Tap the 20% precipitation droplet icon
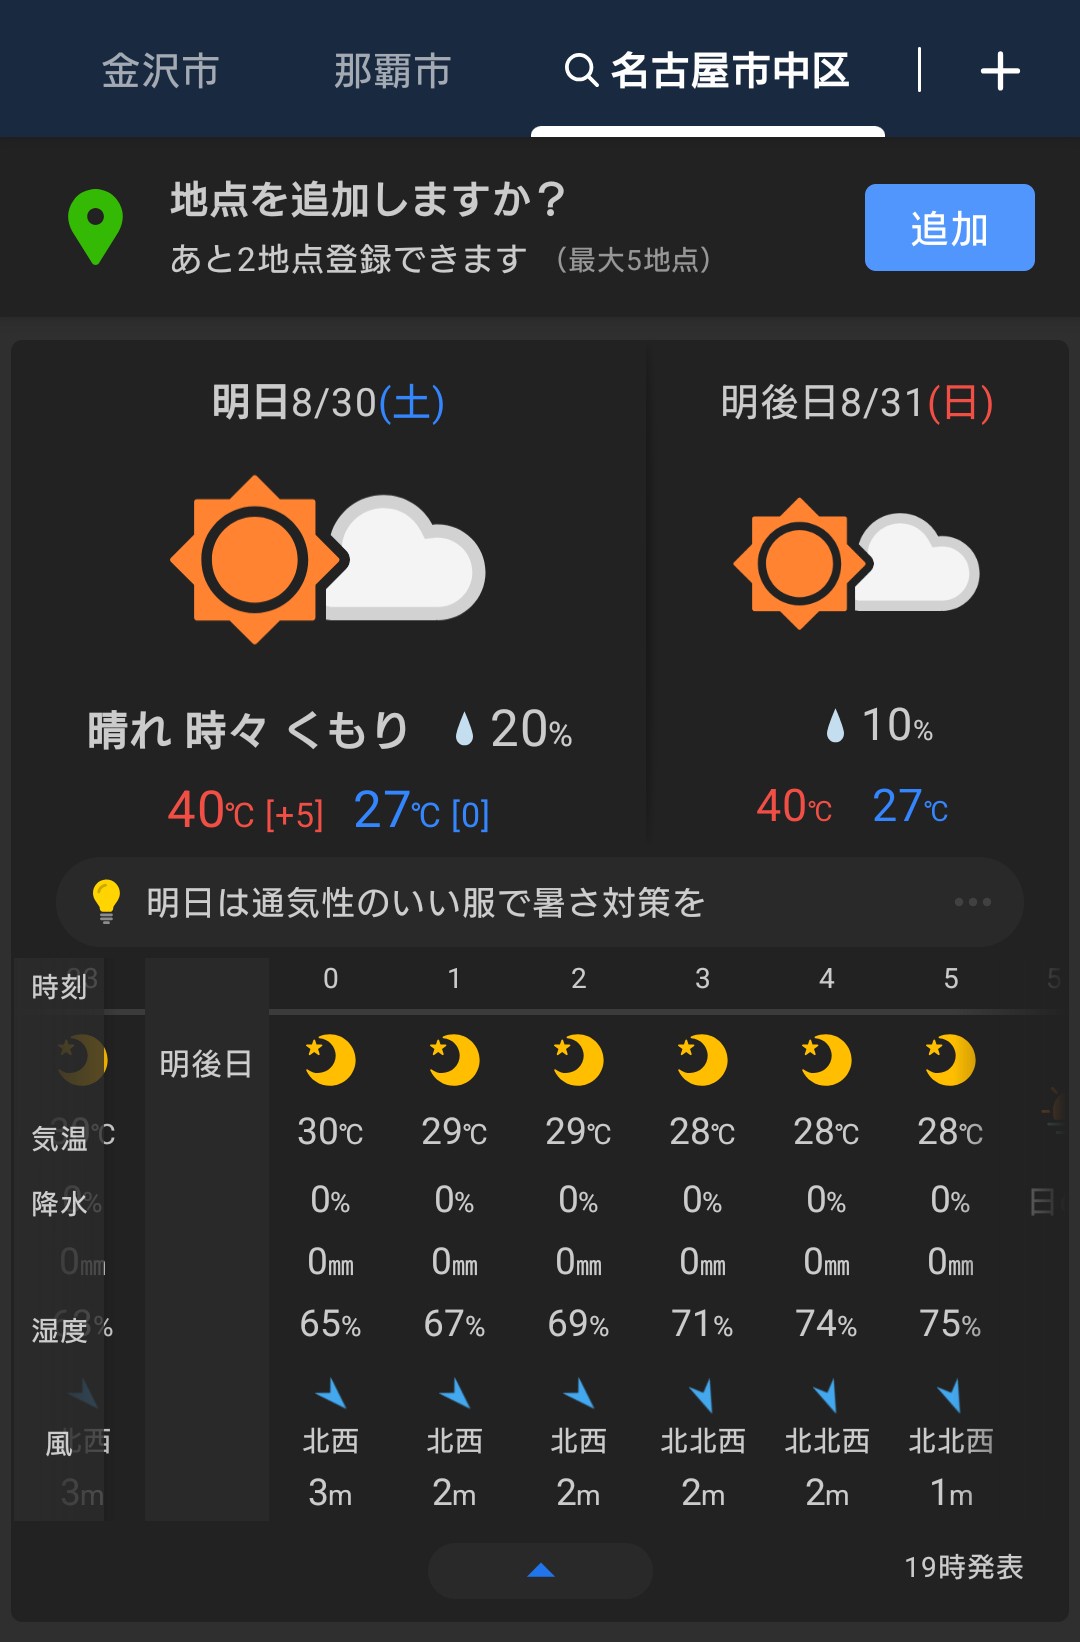 pos(464,729)
